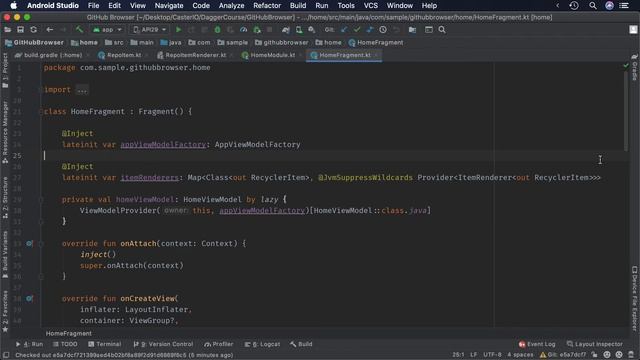Screen dimensions: 640x360
Task: Open the Refactor menu
Action: point(267,6)
